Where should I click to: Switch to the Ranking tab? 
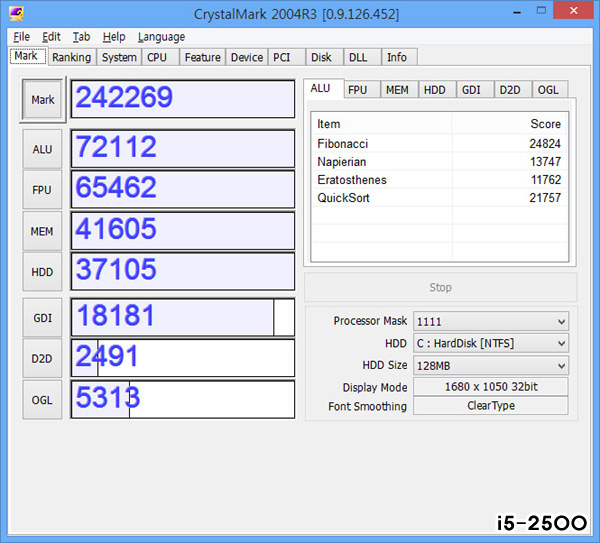tap(71, 57)
